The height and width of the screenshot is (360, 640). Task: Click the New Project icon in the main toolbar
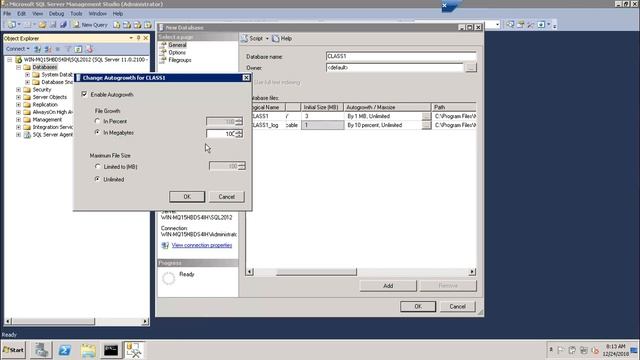11,25
